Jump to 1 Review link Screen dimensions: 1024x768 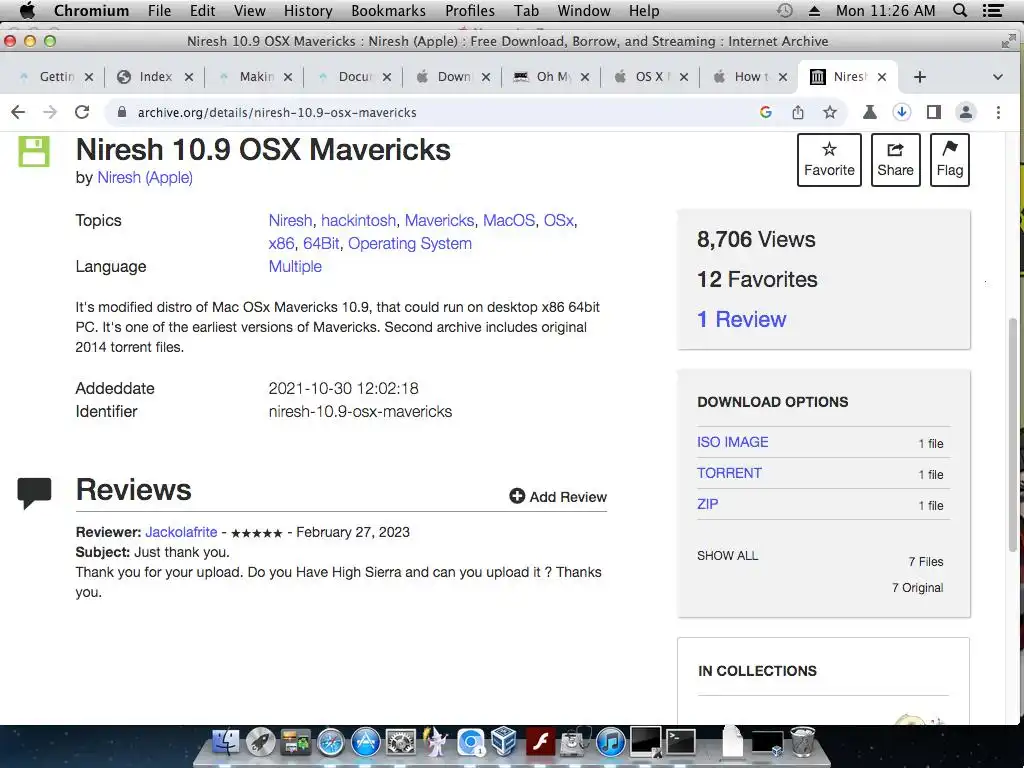pos(741,319)
